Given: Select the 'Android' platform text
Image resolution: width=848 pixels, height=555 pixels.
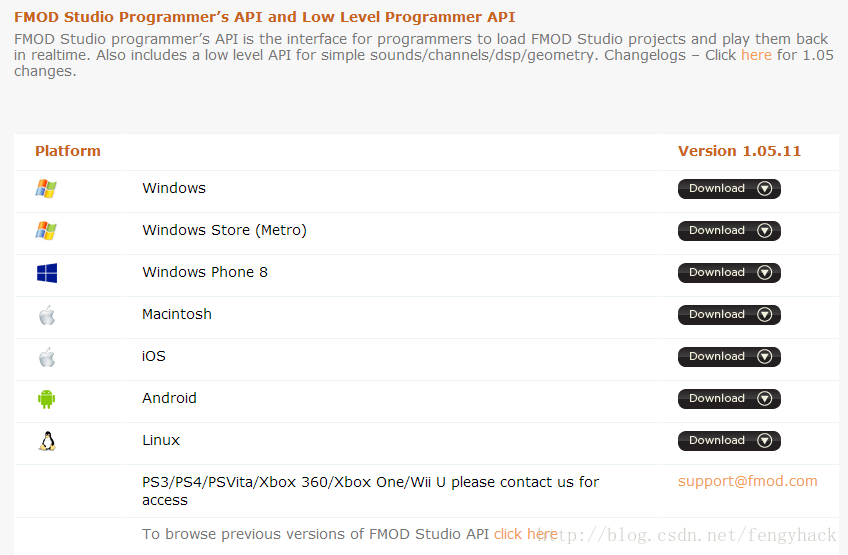Looking at the screenshot, I should (169, 398).
